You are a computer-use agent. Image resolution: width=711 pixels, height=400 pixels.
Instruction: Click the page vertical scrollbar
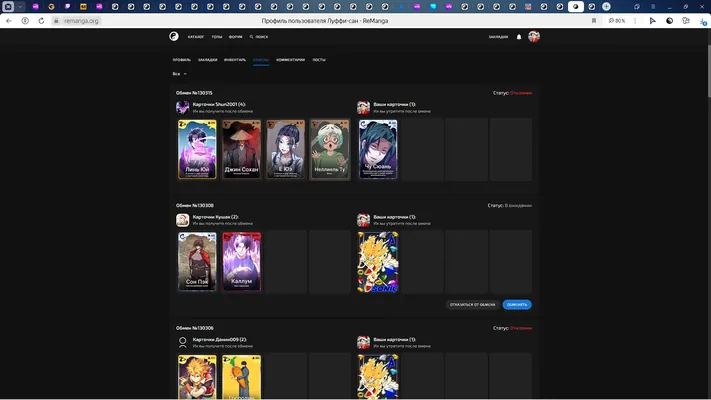coord(708,64)
